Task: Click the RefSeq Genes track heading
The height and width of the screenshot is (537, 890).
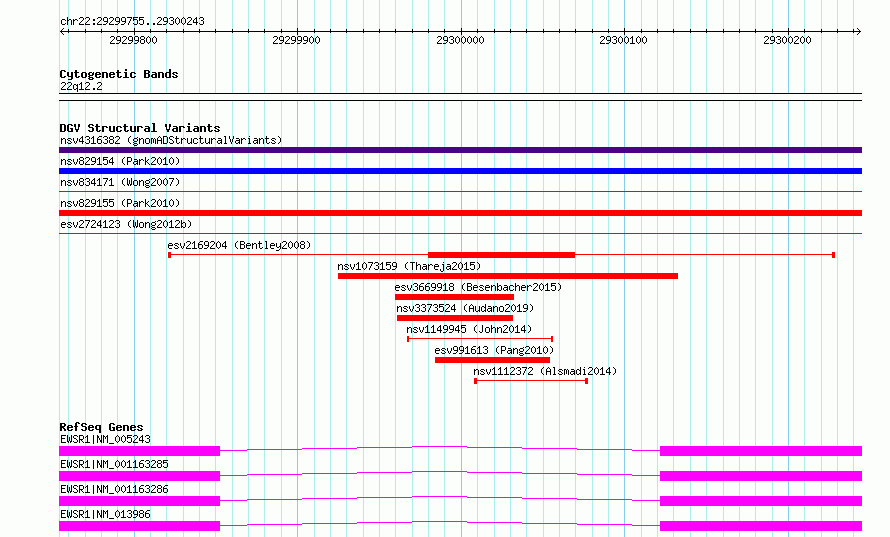Action: point(101,427)
